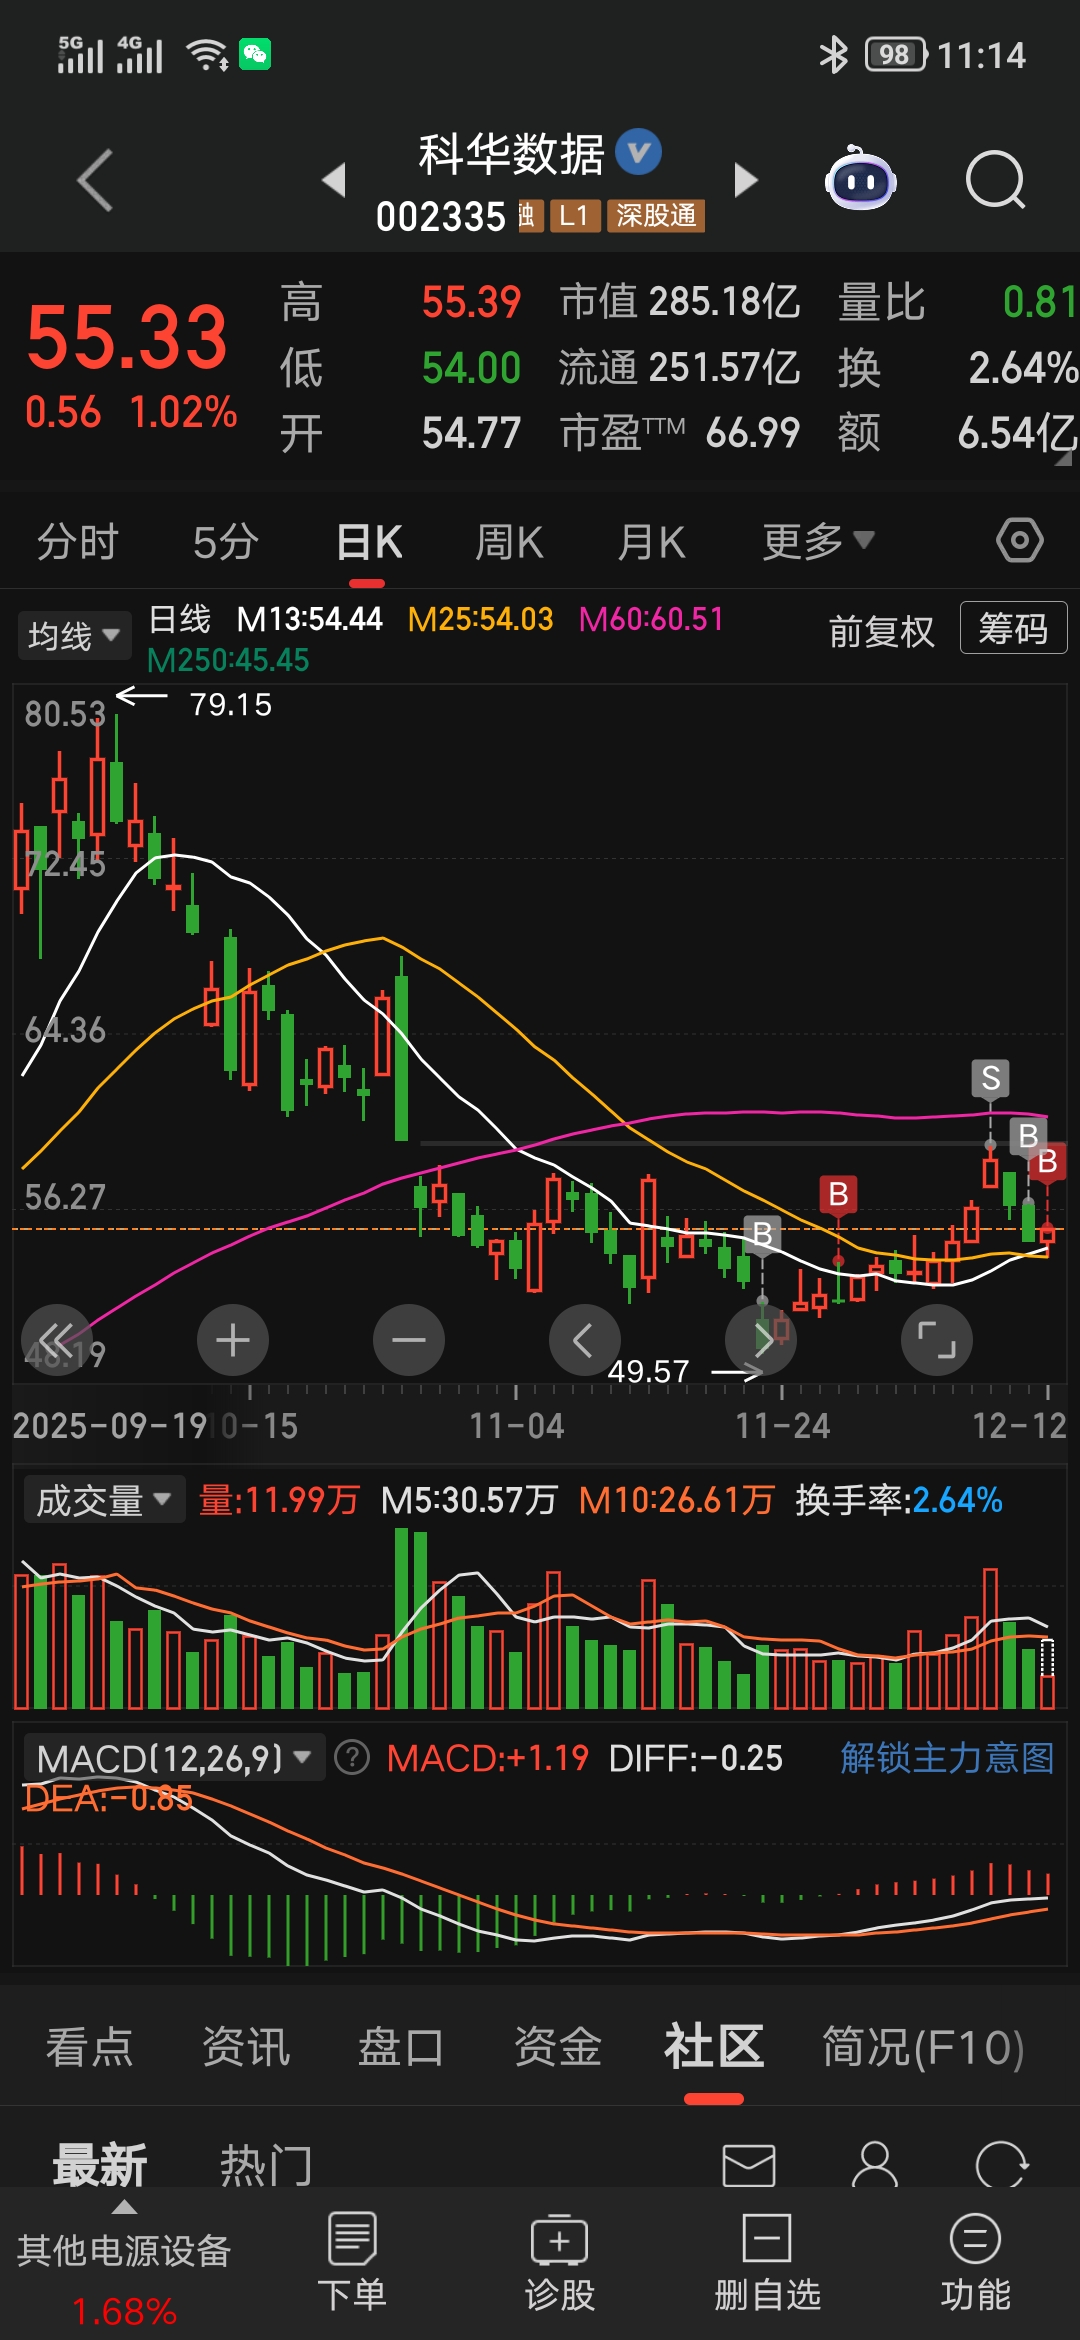Zoom out chart with minus button
This screenshot has width=1080, height=2340.
click(409, 1340)
